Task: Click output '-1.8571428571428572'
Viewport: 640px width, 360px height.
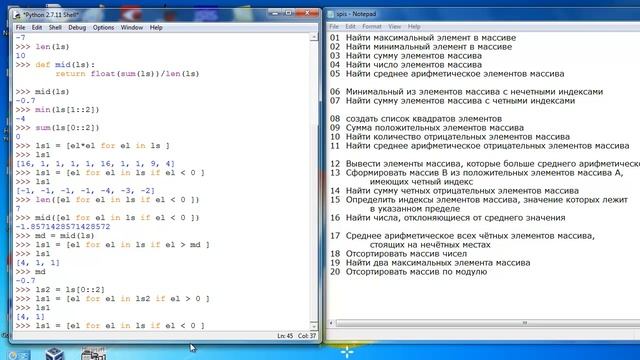Action: (x=63, y=227)
